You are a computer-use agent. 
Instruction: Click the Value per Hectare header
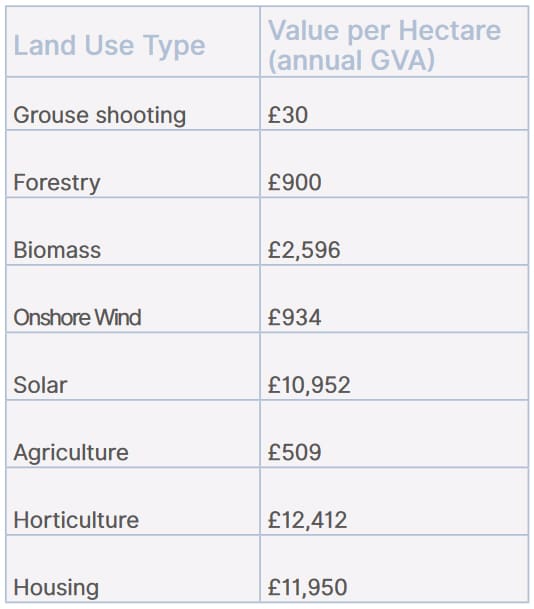tap(384, 45)
